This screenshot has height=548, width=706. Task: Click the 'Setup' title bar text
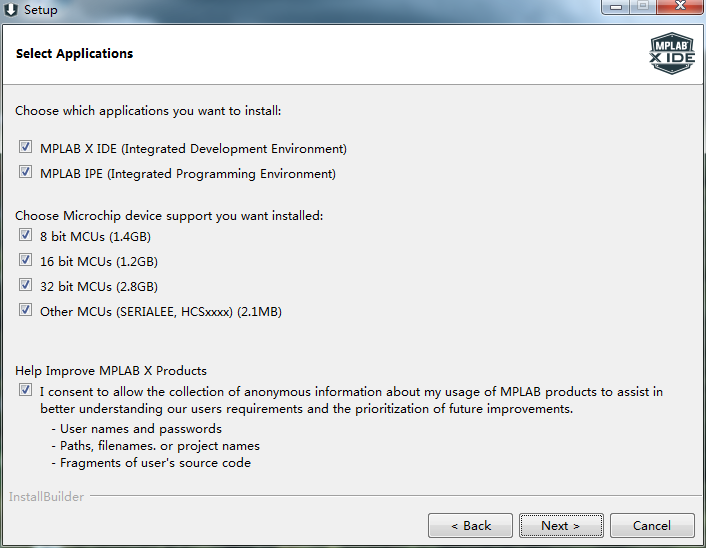41,10
